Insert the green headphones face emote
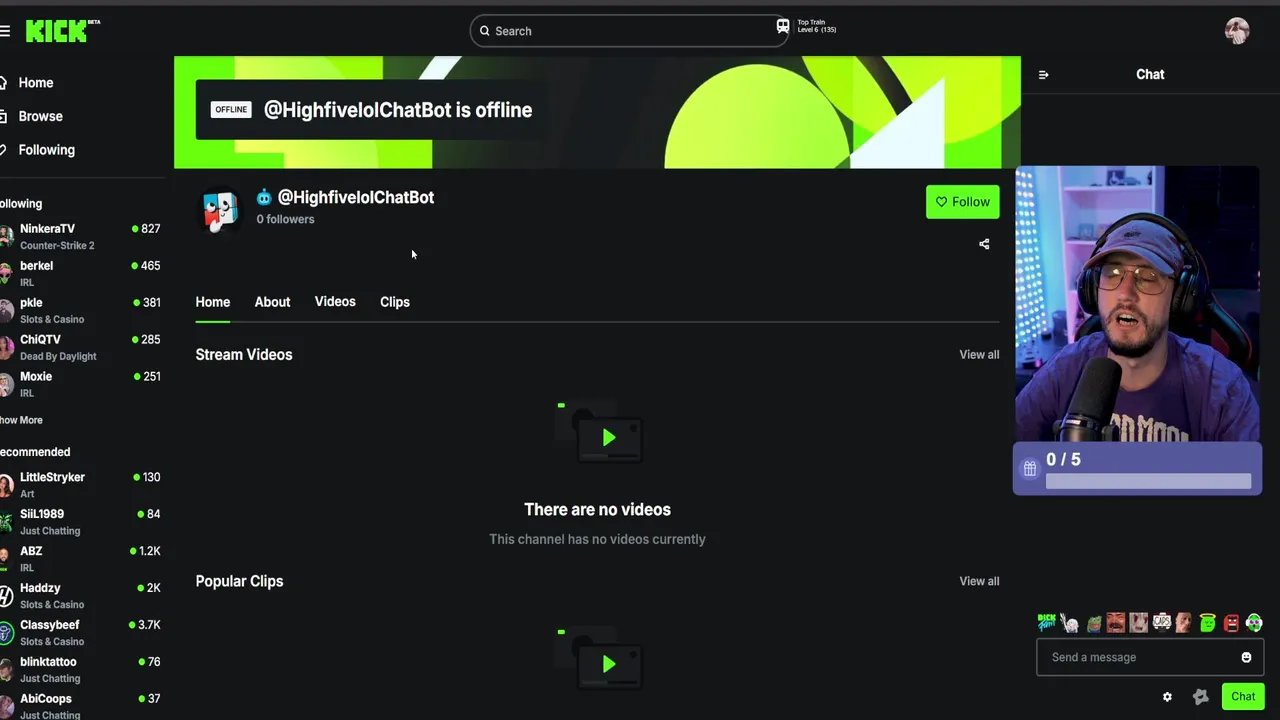1280x720 pixels. (1254, 623)
